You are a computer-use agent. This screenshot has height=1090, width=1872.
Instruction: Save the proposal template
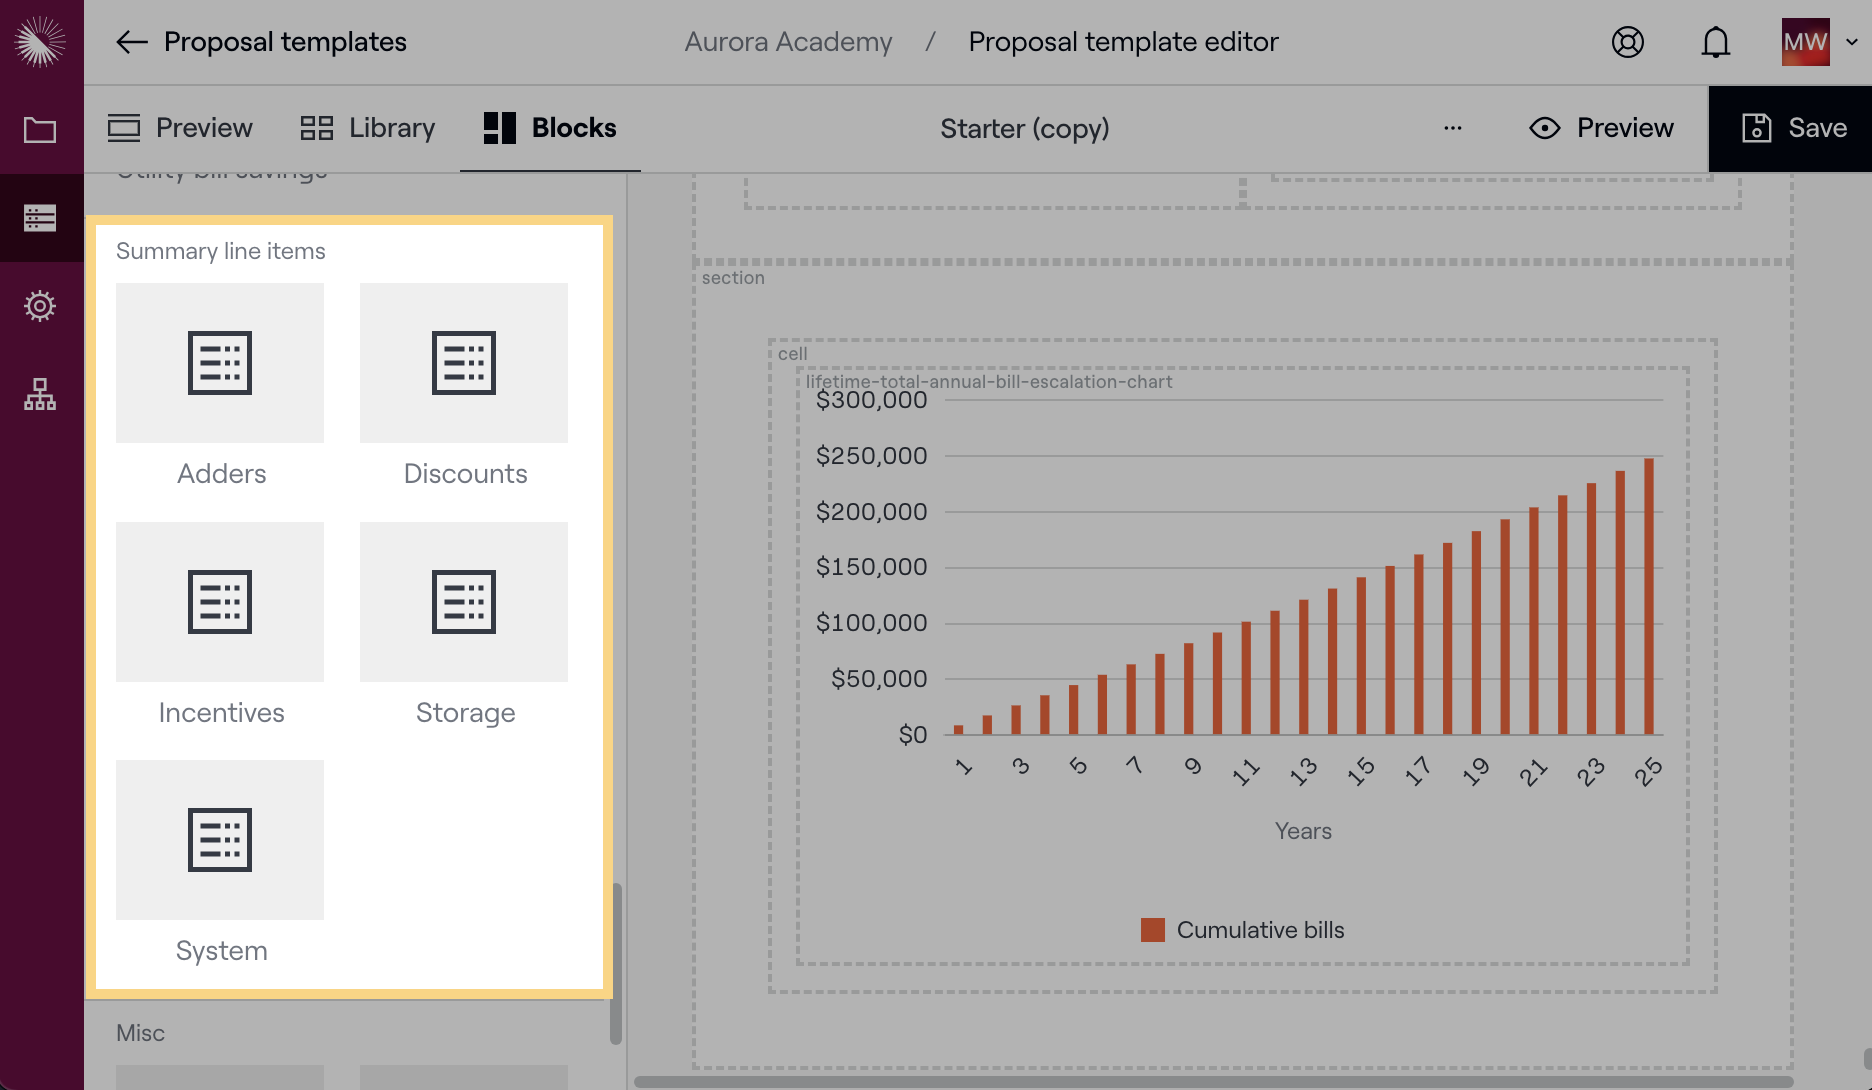(x=1793, y=128)
